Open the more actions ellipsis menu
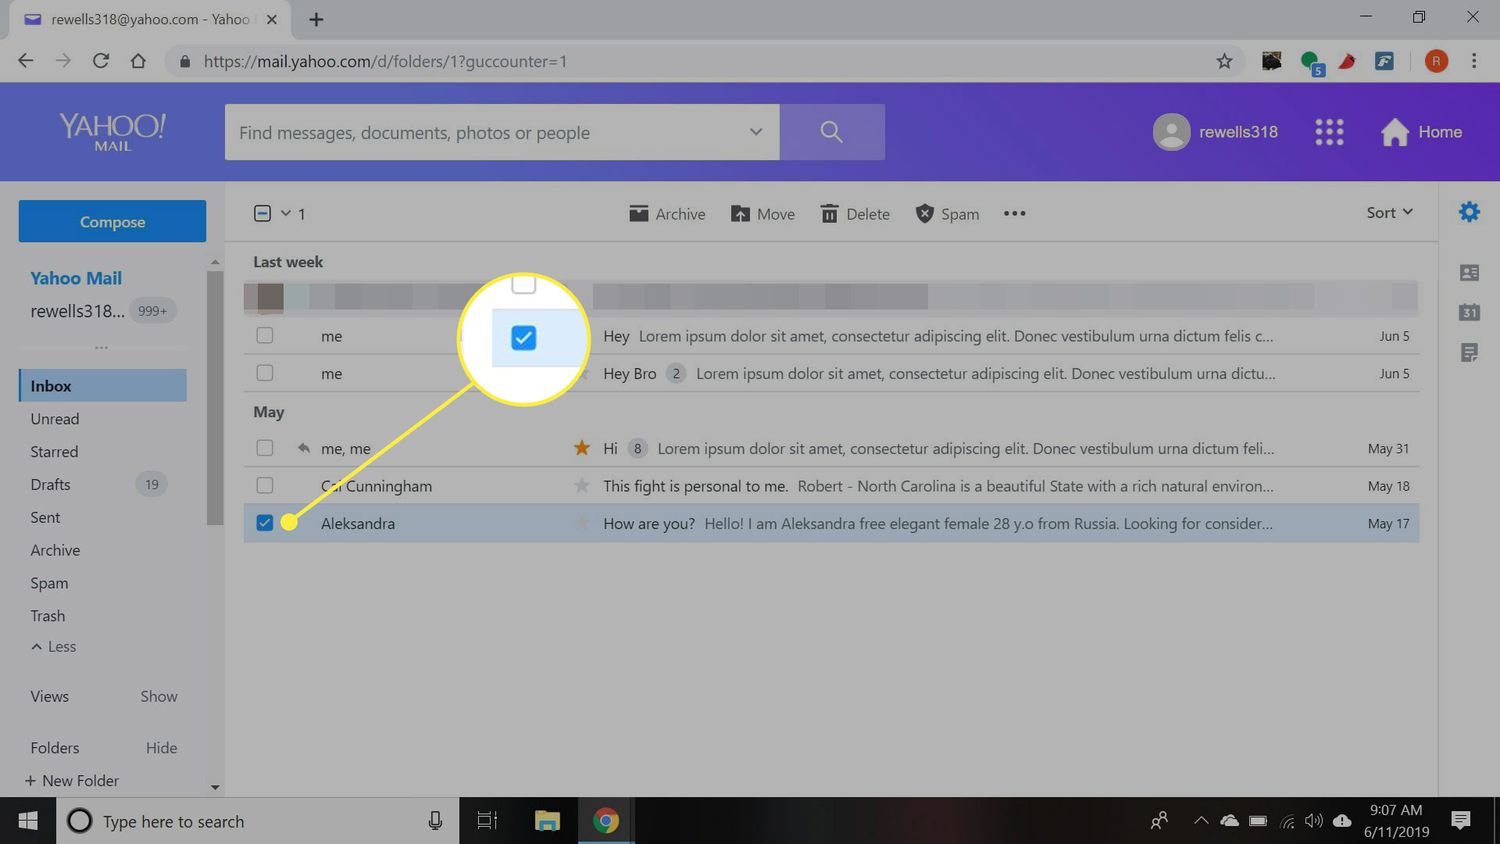The width and height of the screenshot is (1500, 844). 1014,213
